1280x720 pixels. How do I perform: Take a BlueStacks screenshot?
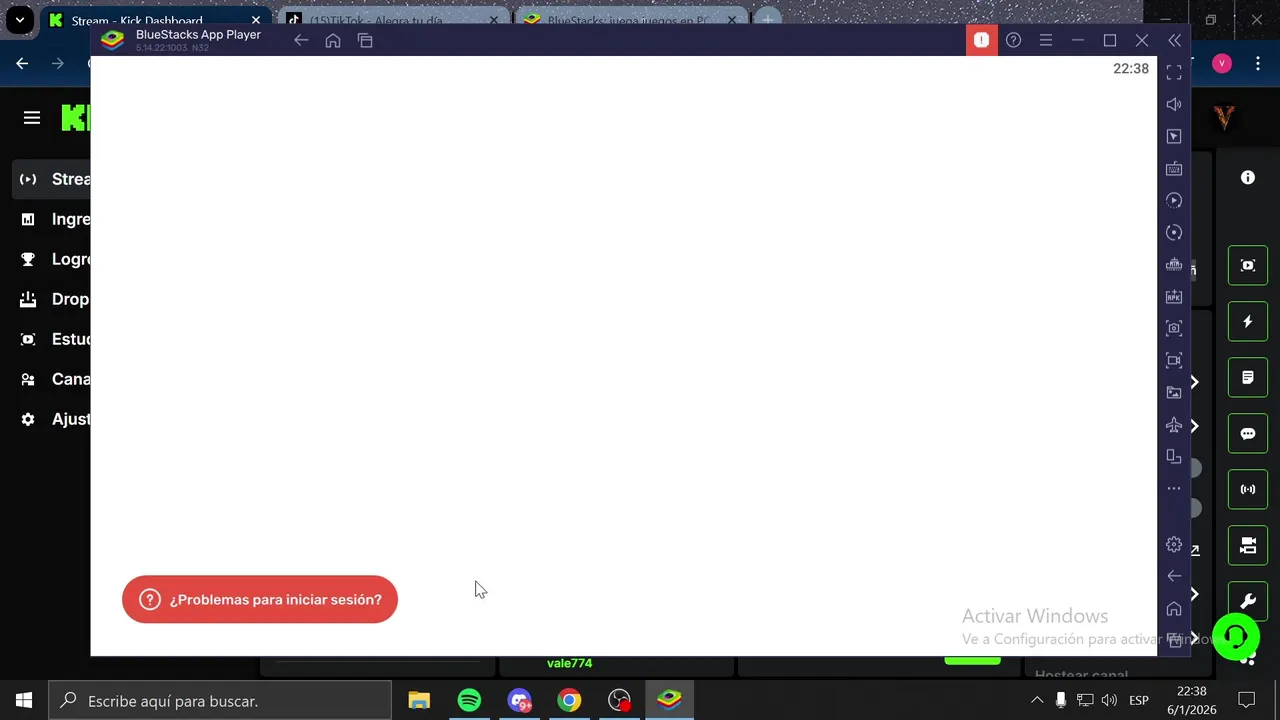[1174, 328]
